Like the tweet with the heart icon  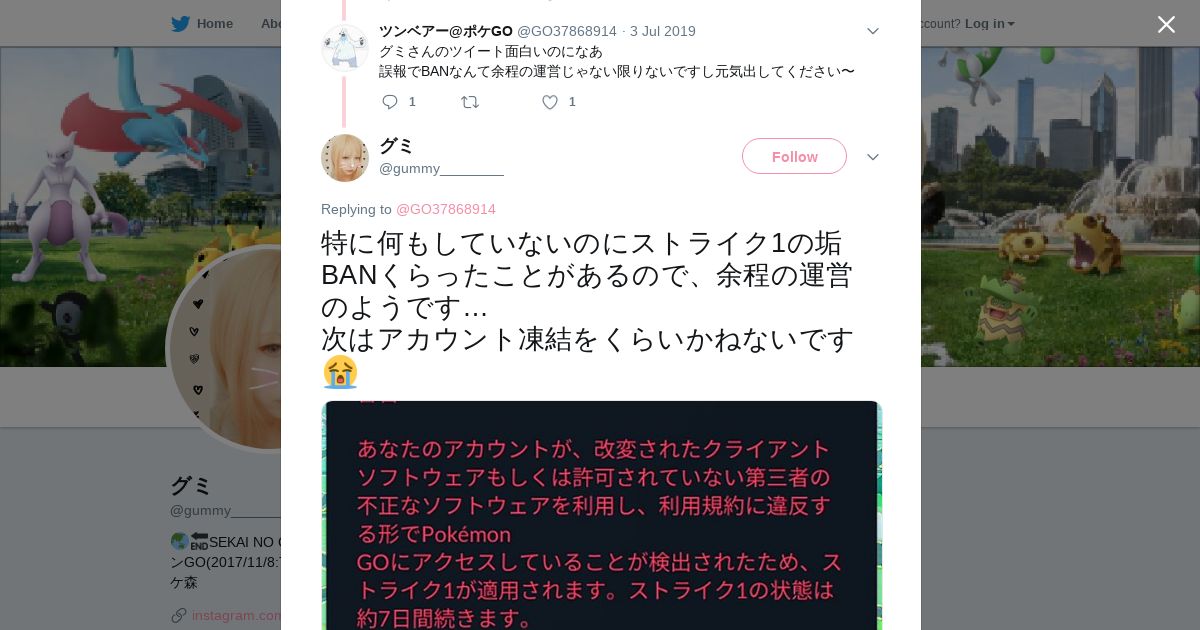point(550,102)
